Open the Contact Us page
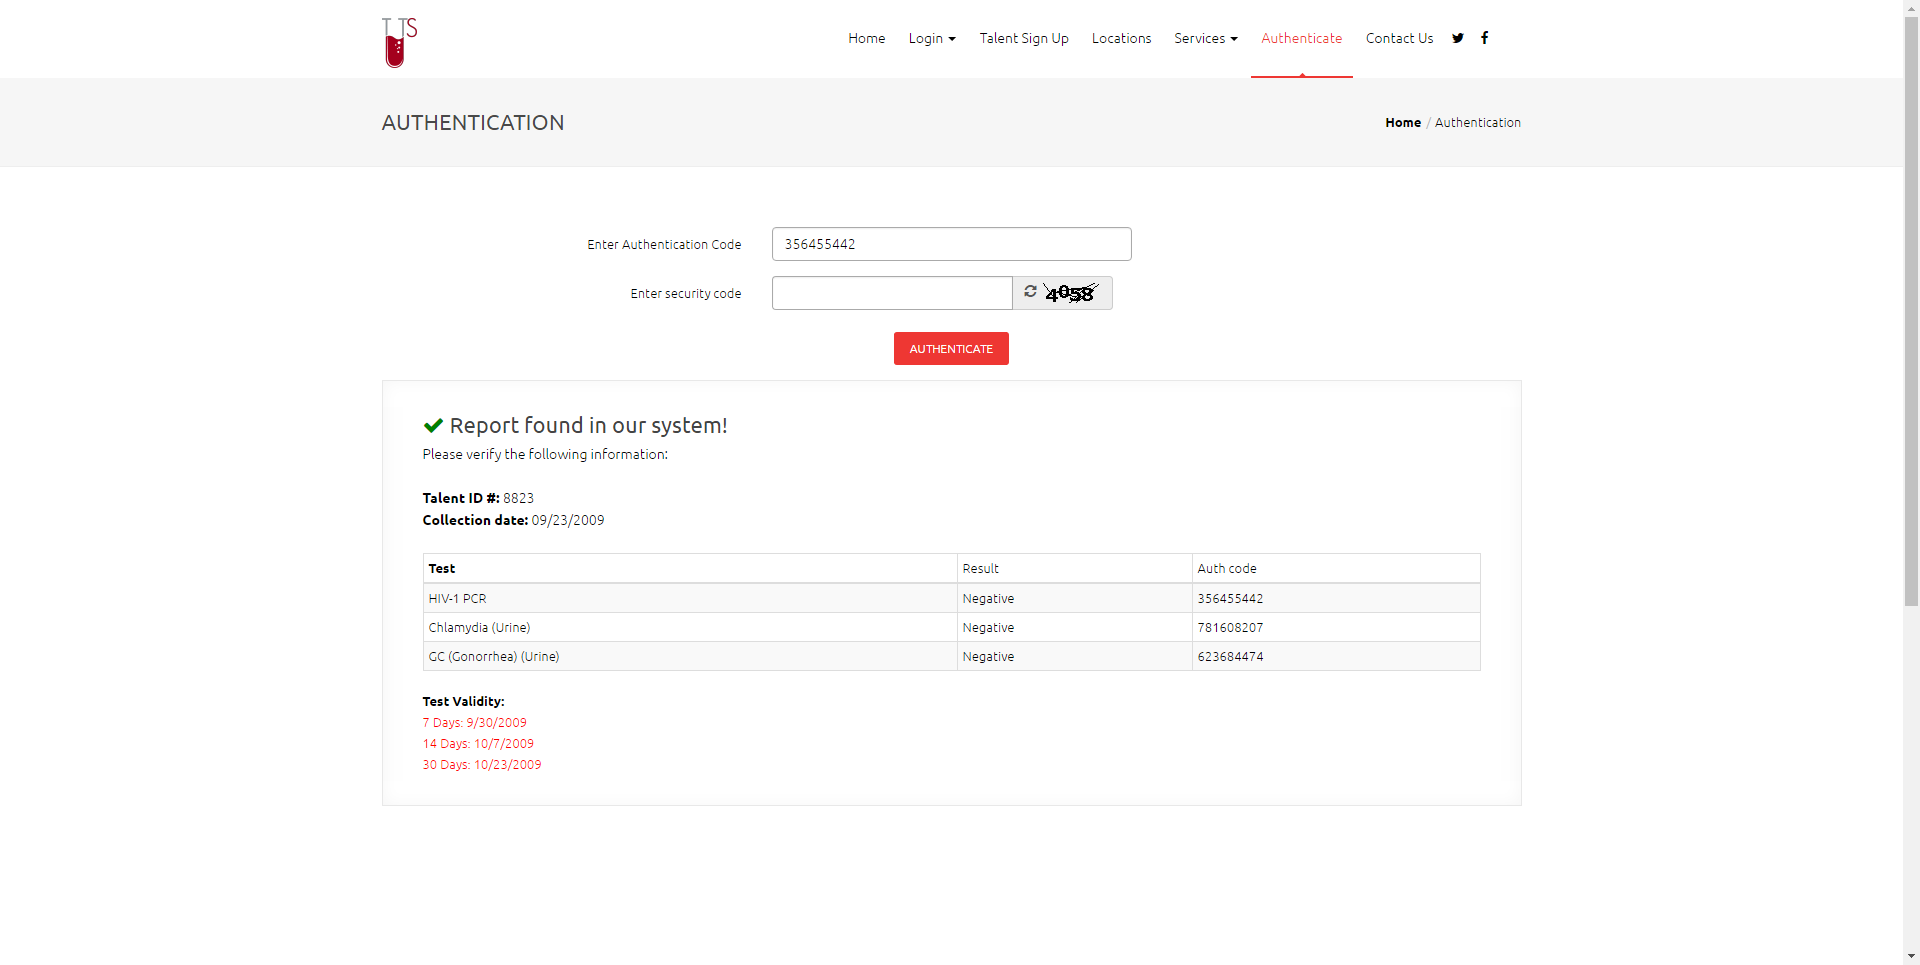The image size is (1920, 965). coord(1399,38)
